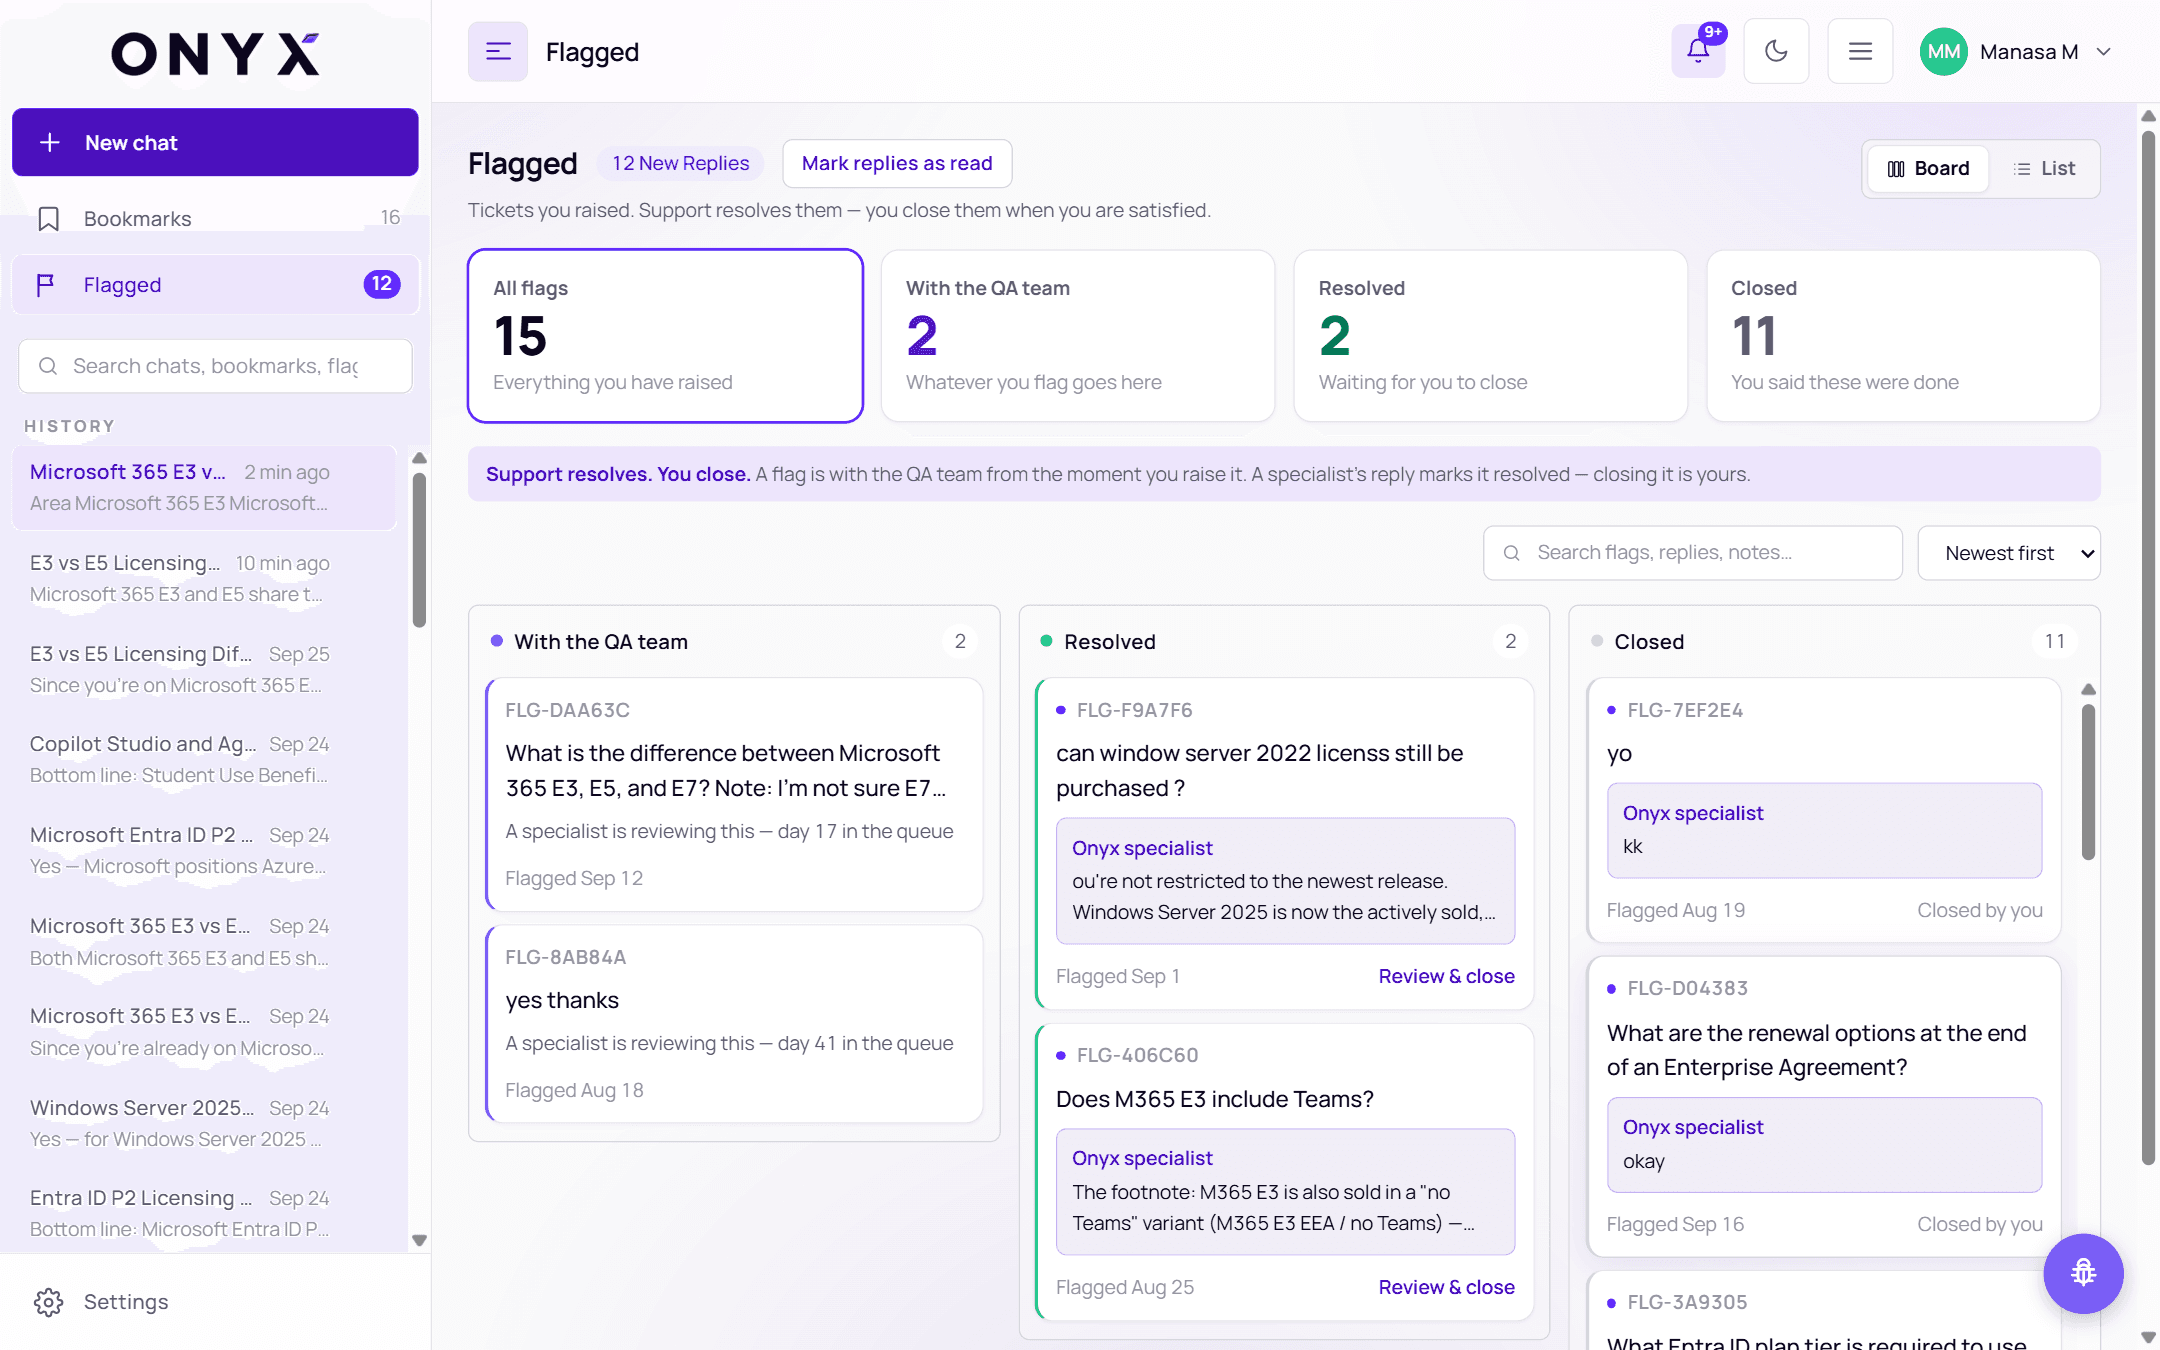
Task: Toggle dark mode with the moon icon
Action: point(1776,51)
